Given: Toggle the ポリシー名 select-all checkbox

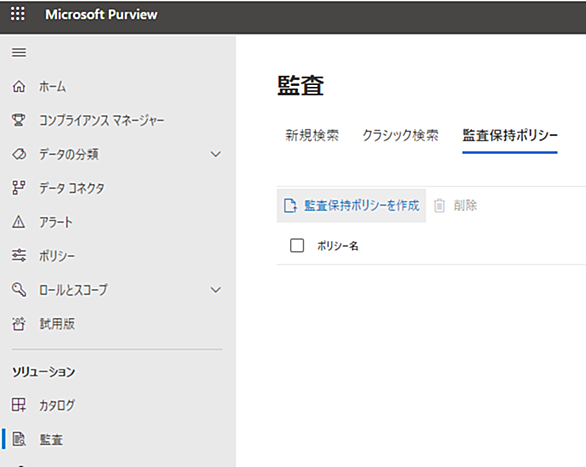Looking at the screenshot, I should pyautogui.click(x=297, y=245).
